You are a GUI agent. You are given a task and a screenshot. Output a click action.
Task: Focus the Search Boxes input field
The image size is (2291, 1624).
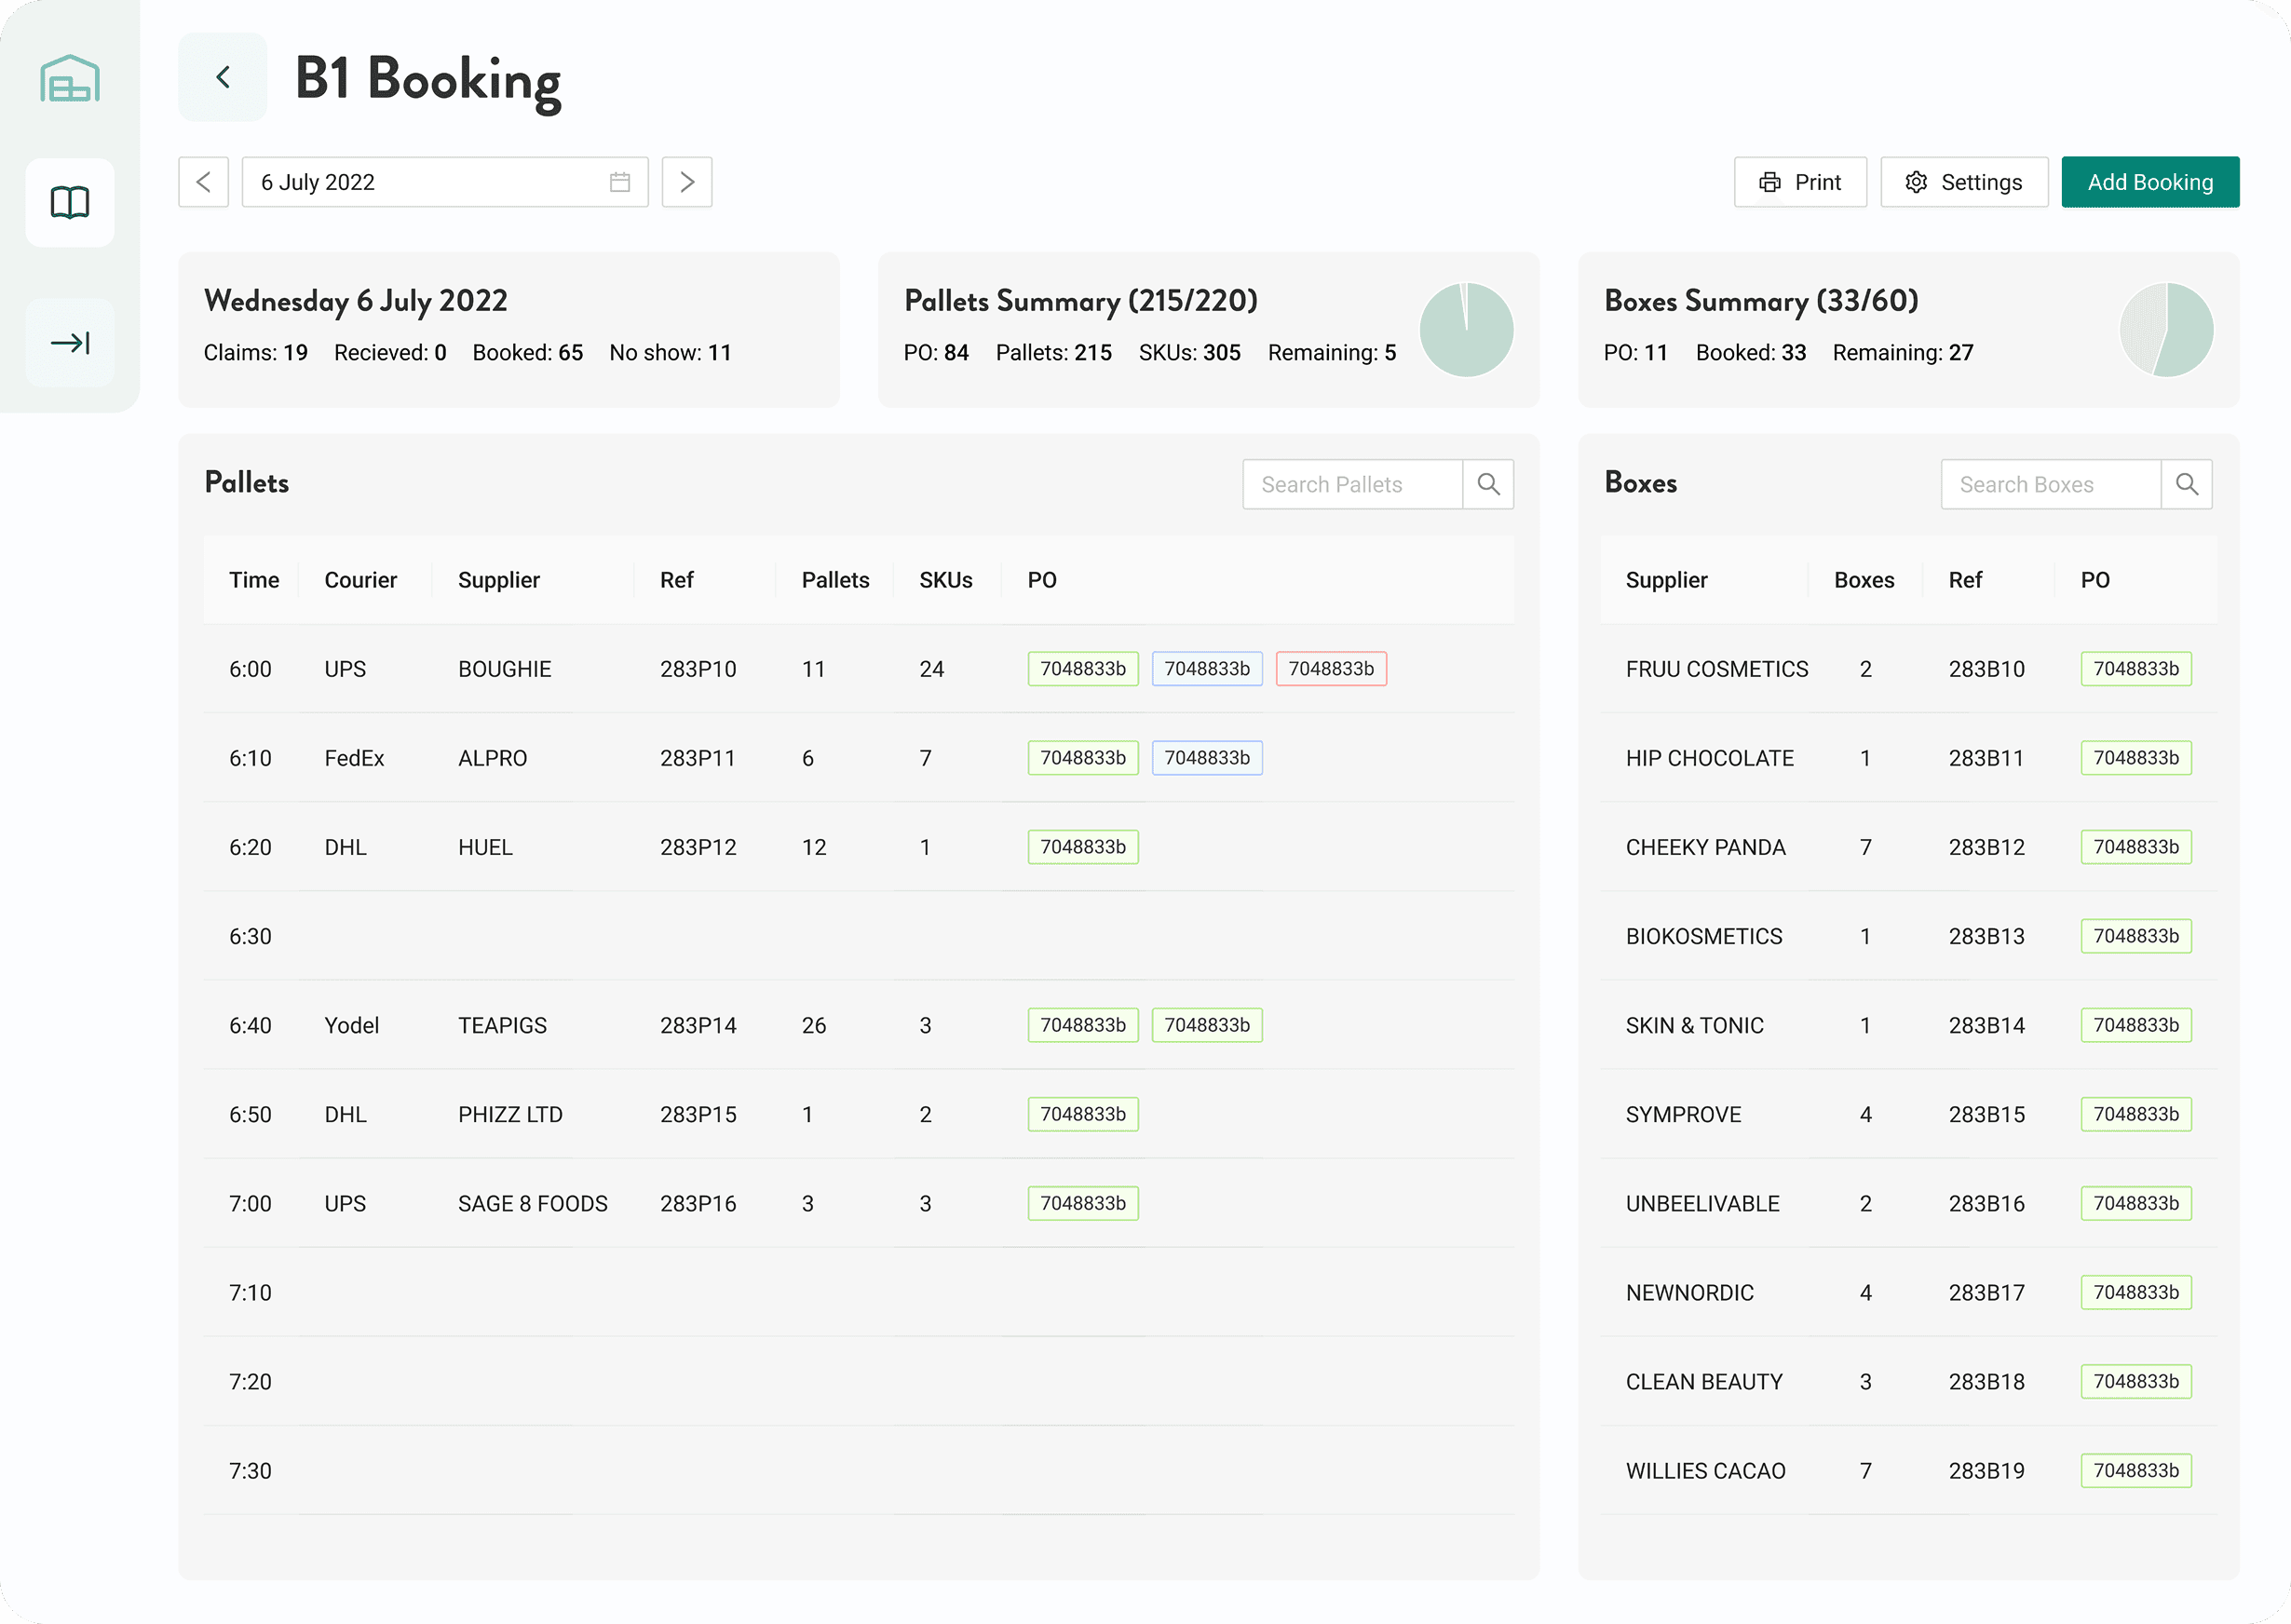tap(2050, 485)
